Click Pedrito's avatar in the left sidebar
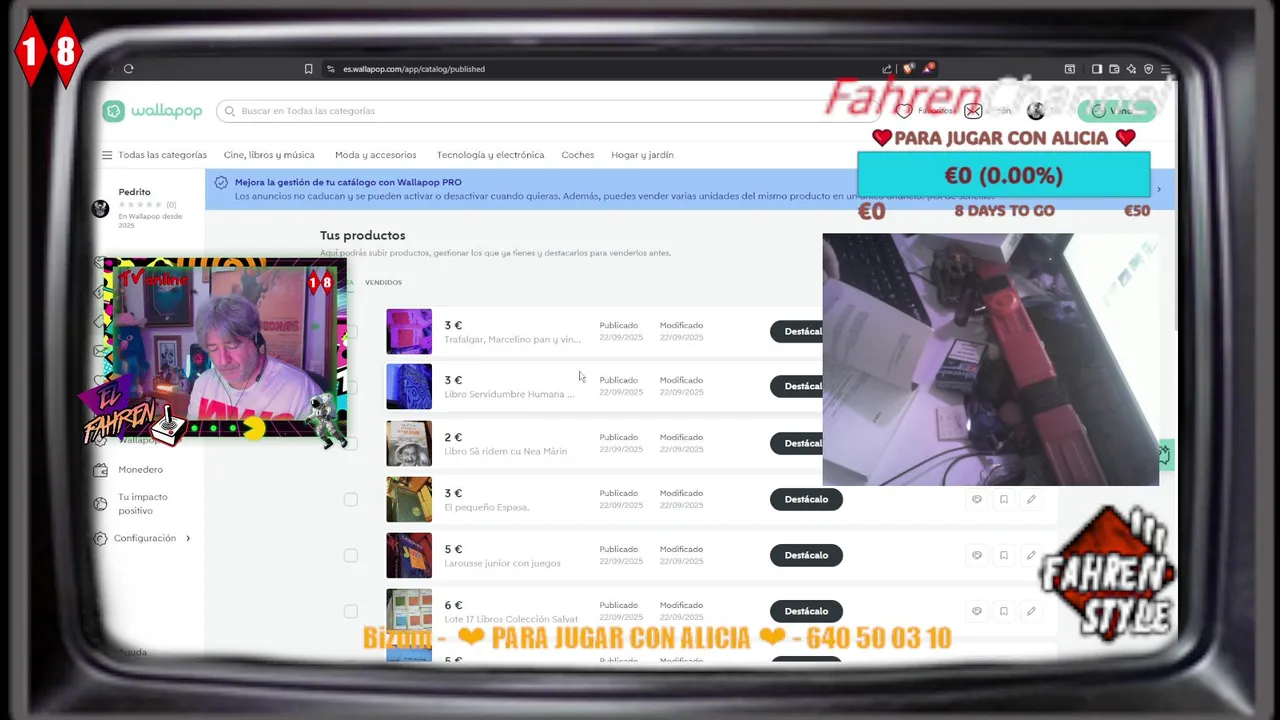Viewport: 1280px width, 720px height. [x=100, y=208]
